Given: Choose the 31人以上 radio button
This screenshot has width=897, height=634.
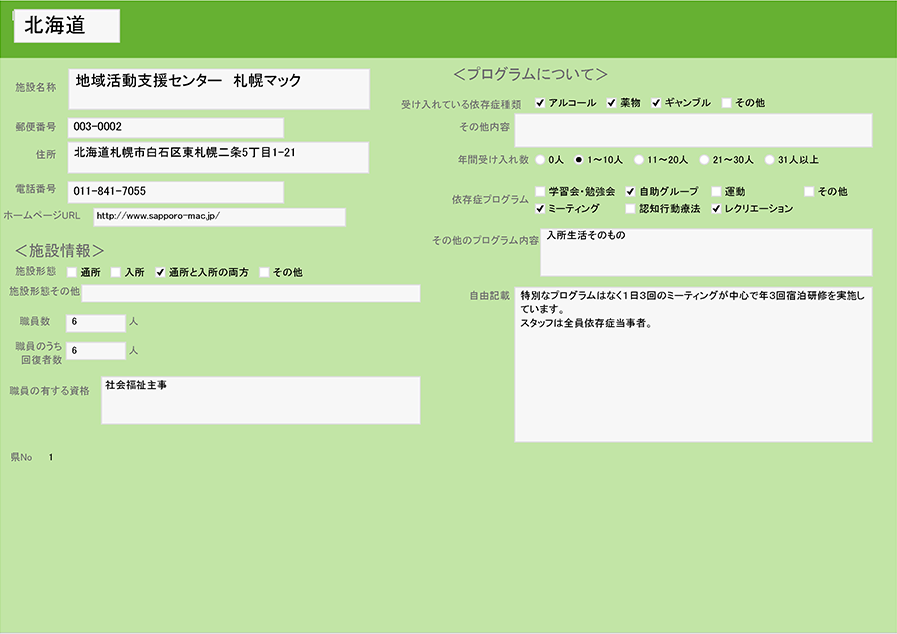Looking at the screenshot, I should pyautogui.click(x=769, y=159).
